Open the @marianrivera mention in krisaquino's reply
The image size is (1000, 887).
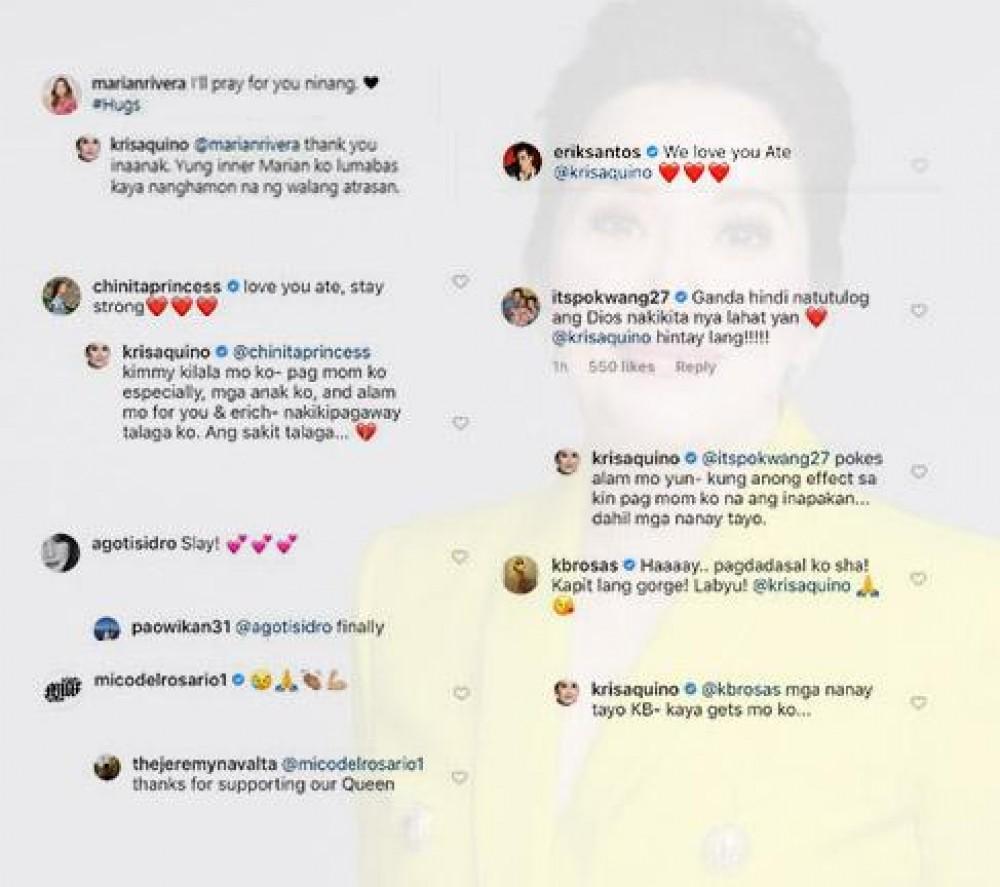(246, 145)
